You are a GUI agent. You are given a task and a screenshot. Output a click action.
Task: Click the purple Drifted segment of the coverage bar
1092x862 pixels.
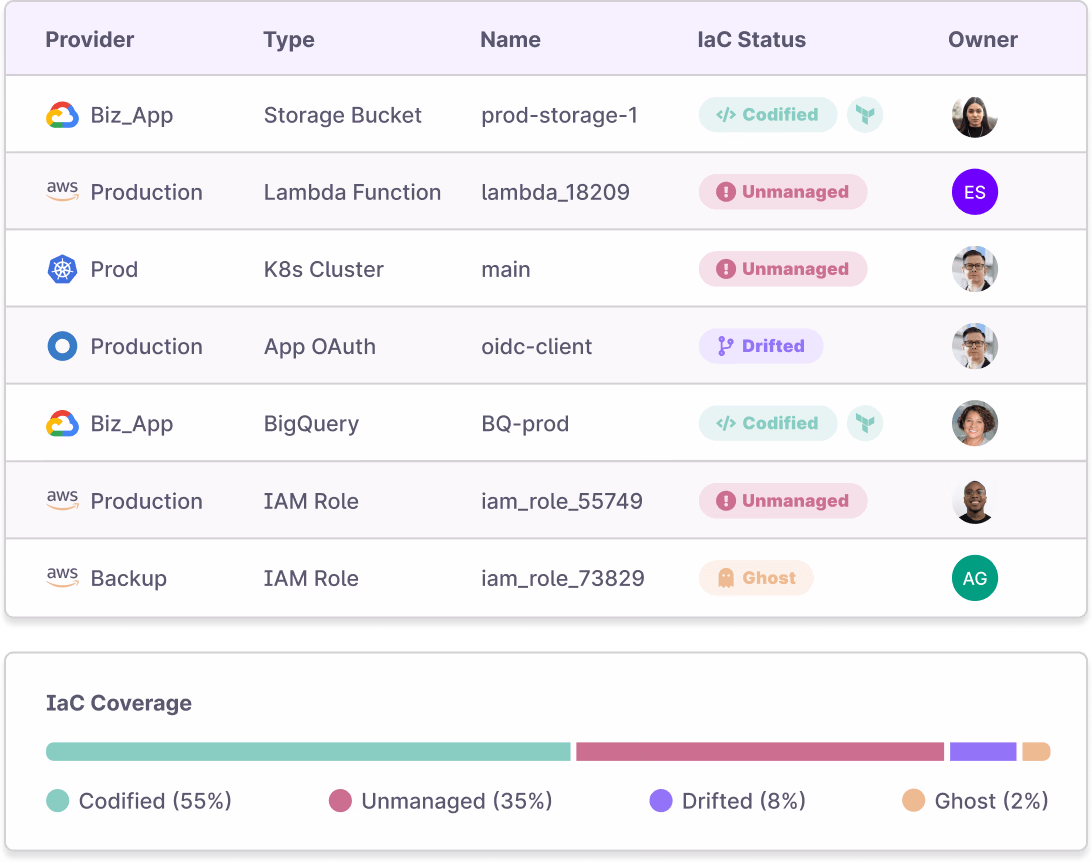(983, 751)
